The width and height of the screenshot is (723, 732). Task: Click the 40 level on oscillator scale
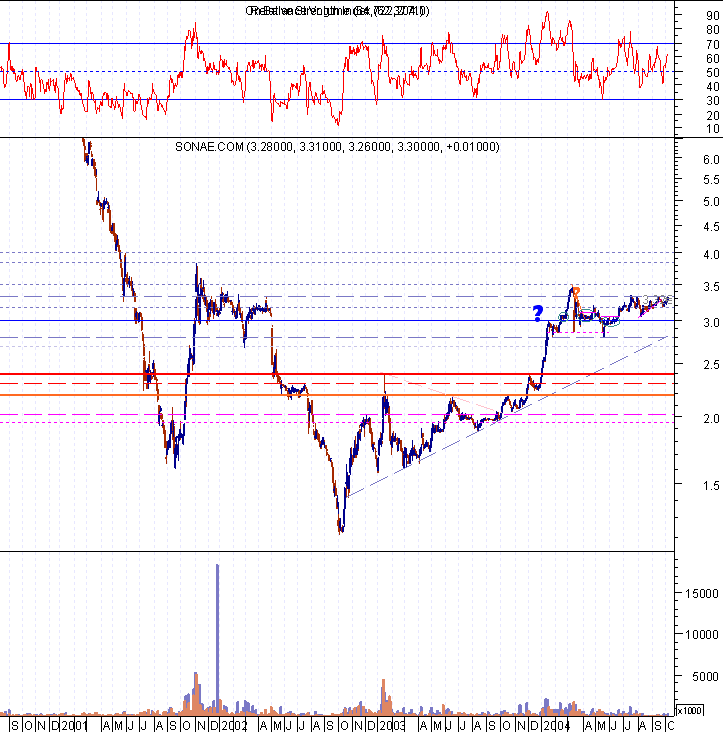[x=712, y=86]
